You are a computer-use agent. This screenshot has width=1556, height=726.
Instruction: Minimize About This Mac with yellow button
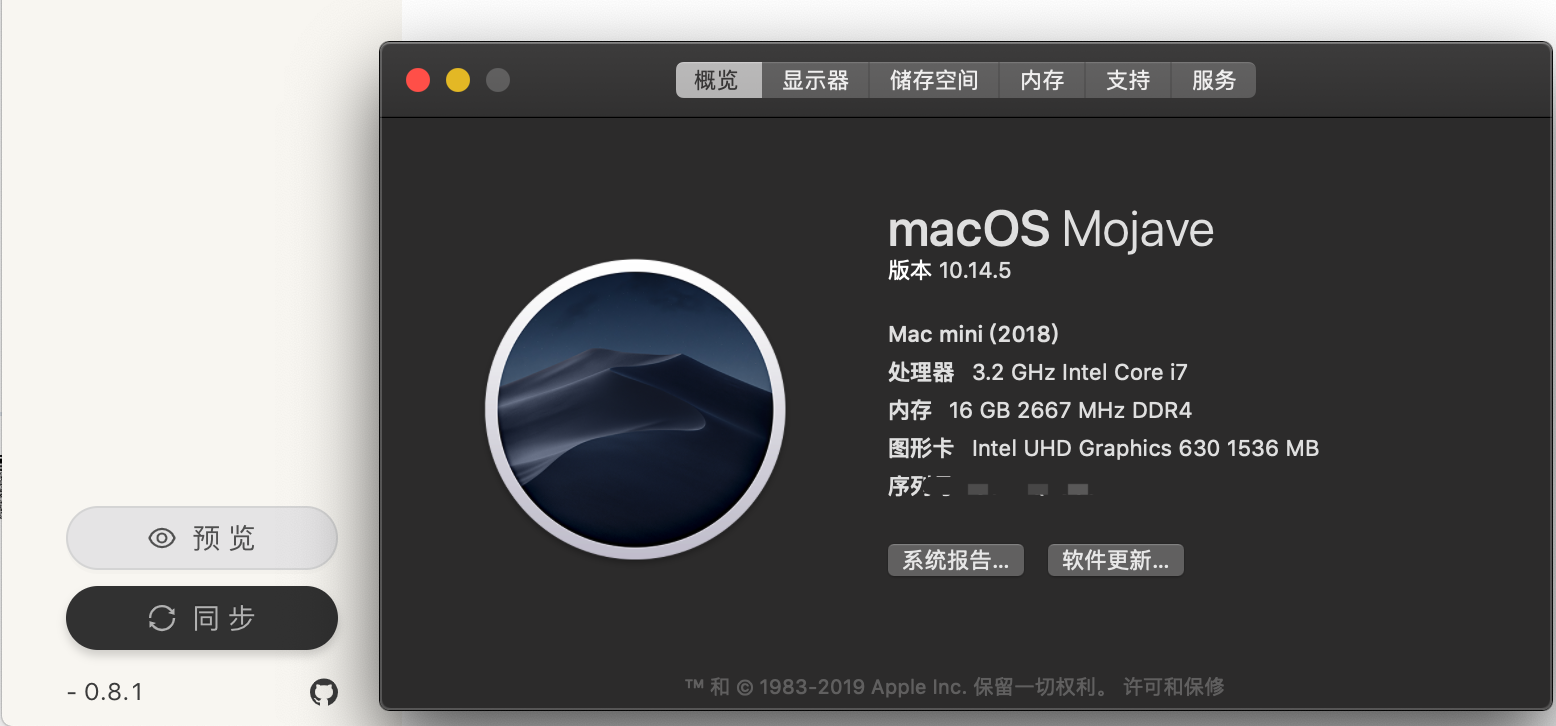tap(458, 80)
